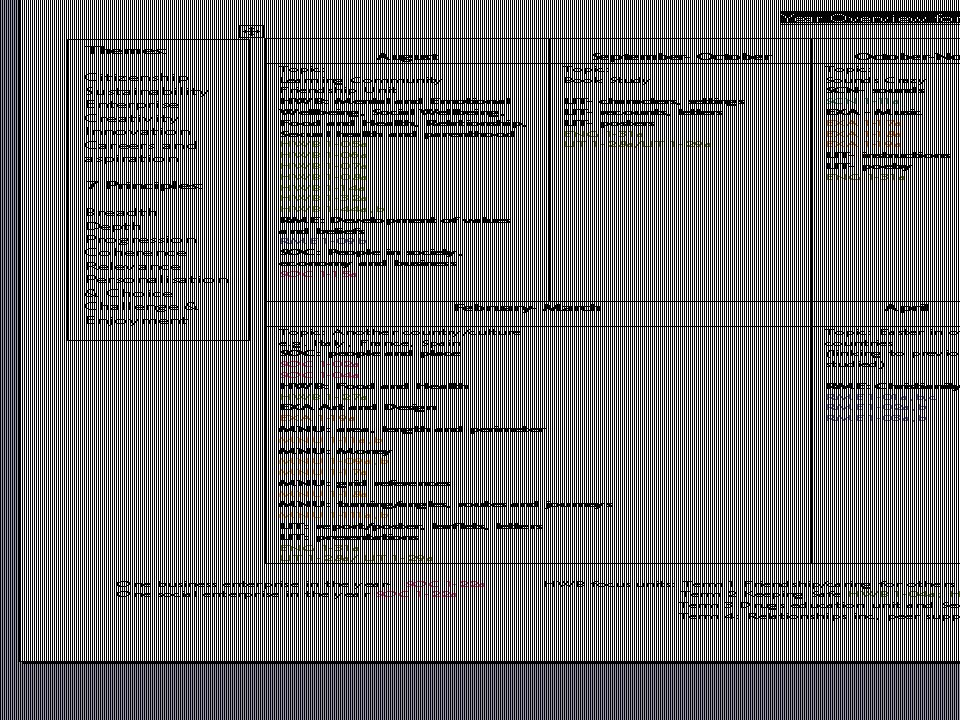The width and height of the screenshot is (960, 720).
Task: Click the table move handle icon
Action: [251, 31]
